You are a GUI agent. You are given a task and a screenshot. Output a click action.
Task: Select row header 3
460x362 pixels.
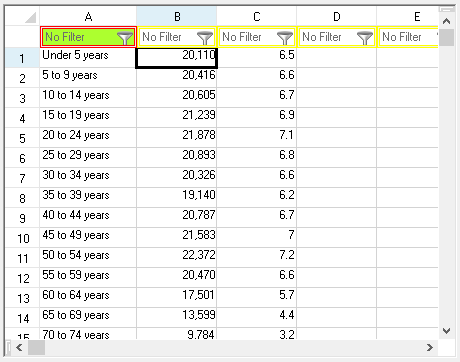(22, 98)
